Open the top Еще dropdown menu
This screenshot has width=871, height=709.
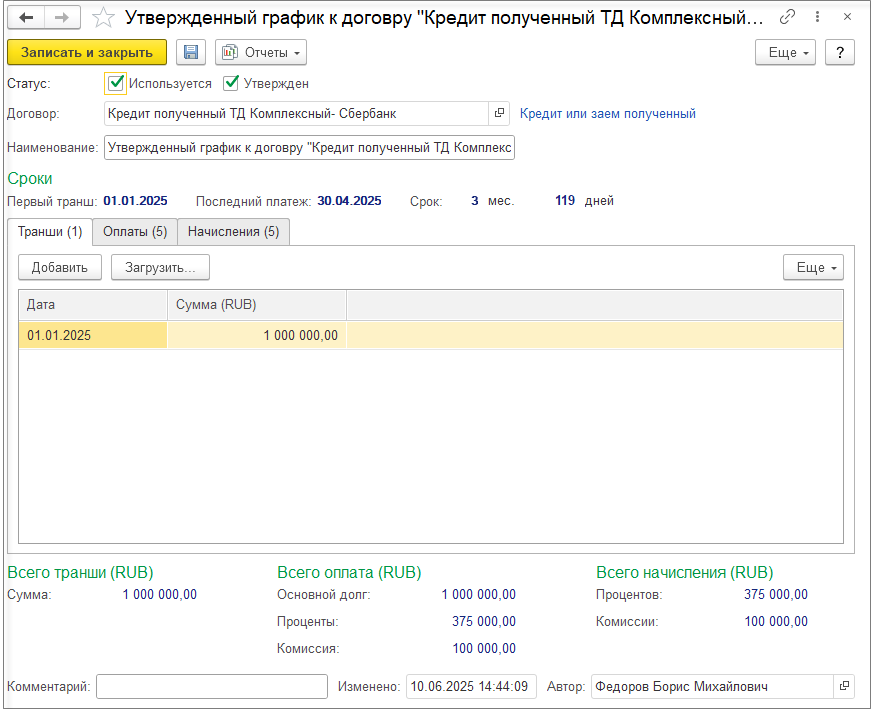[x=785, y=52]
